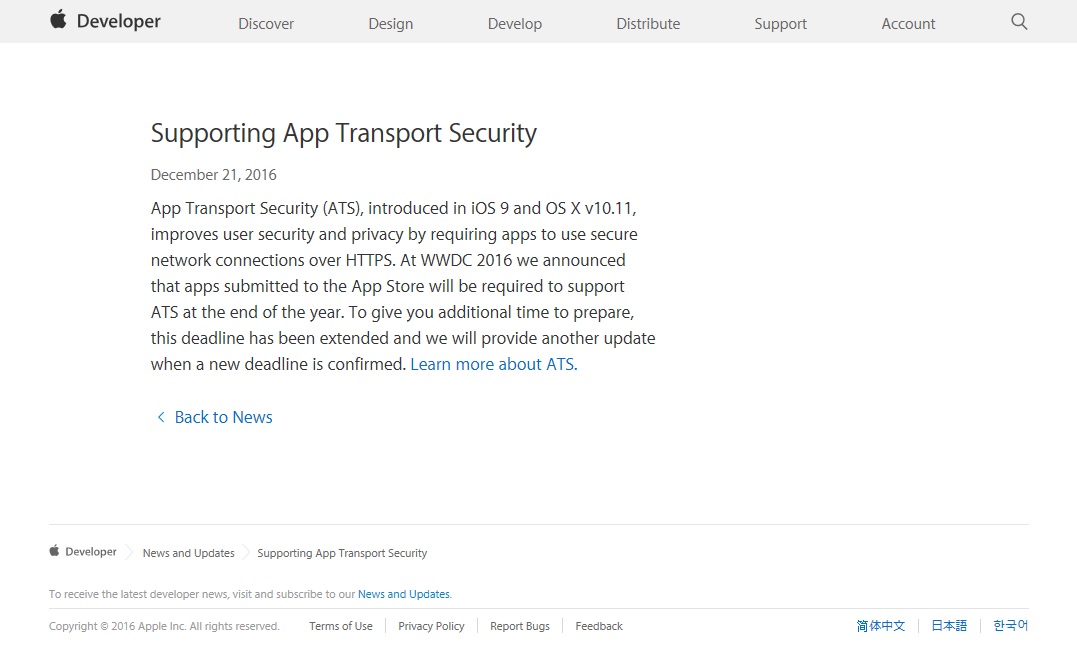
Task: Open the Account page
Action: point(907,23)
